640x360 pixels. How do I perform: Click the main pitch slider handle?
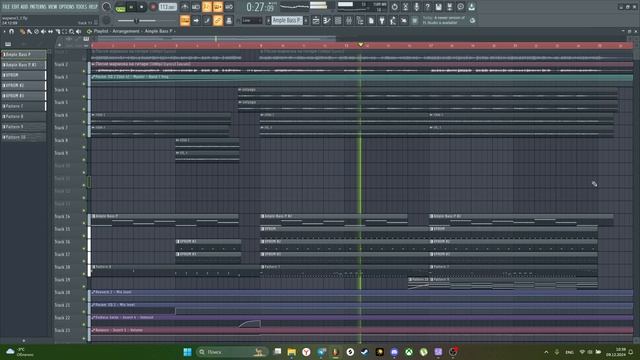coord(136,20)
